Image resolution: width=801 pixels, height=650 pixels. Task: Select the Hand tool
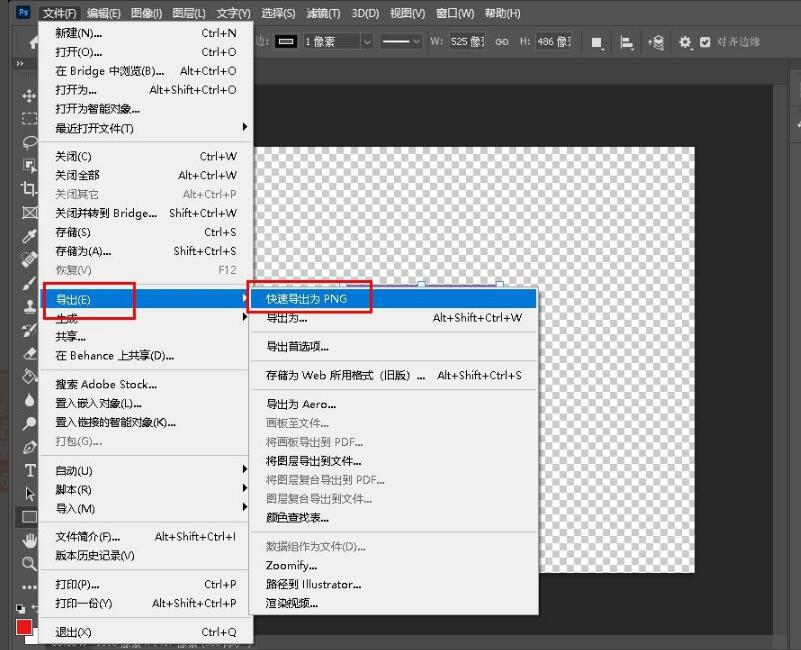pyautogui.click(x=30, y=538)
